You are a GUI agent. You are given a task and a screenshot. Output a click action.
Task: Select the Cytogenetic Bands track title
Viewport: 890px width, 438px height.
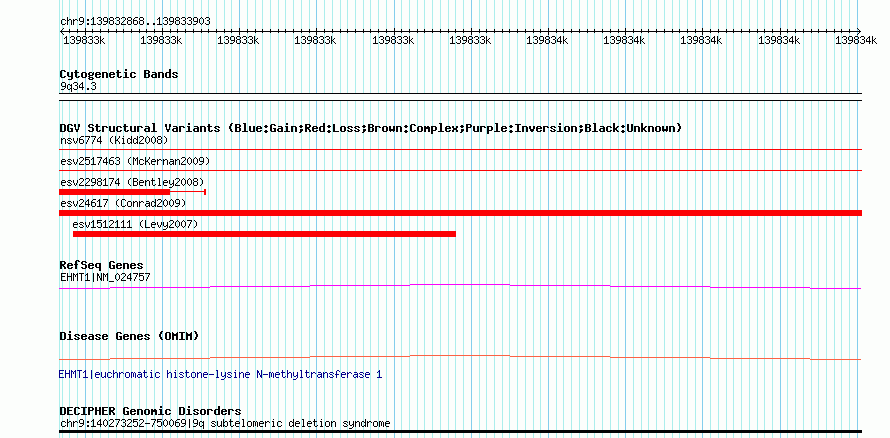(119, 74)
